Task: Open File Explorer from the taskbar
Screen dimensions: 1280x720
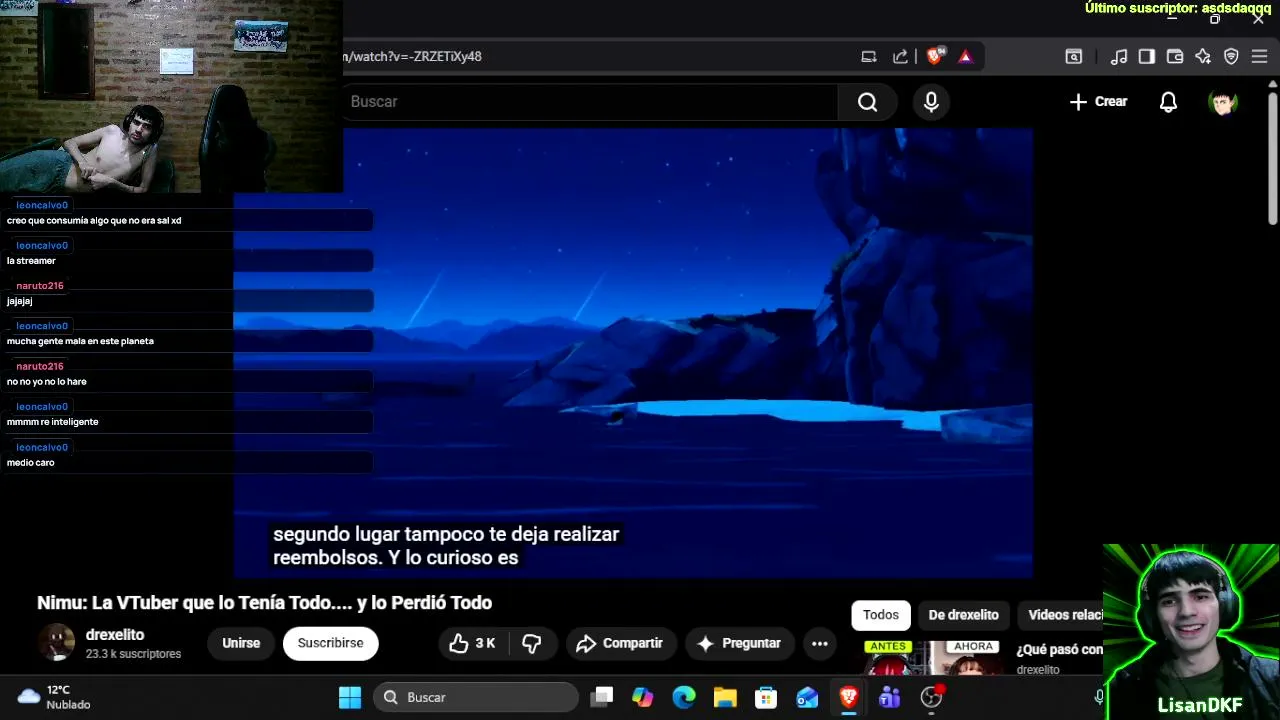Action: [x=725, y=697]
